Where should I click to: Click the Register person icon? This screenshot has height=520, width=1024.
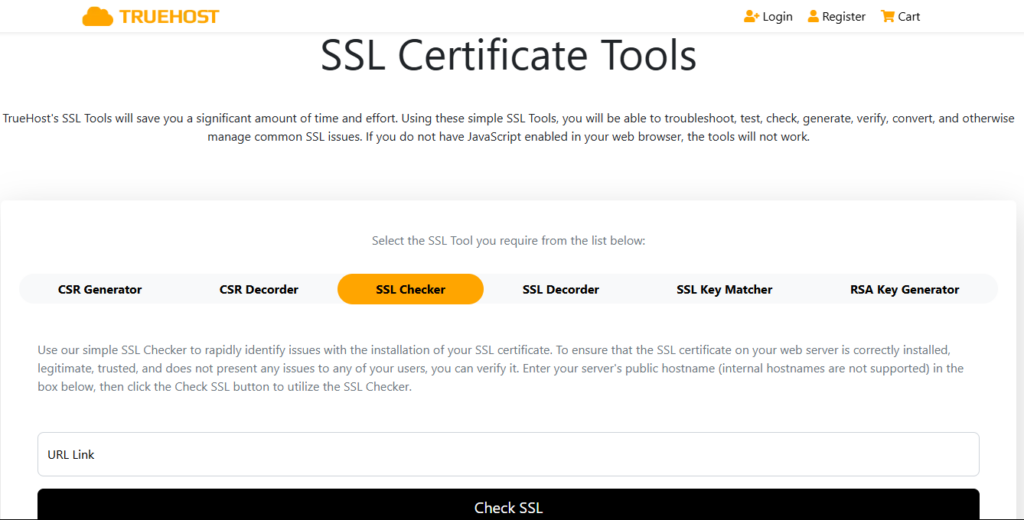813,16
